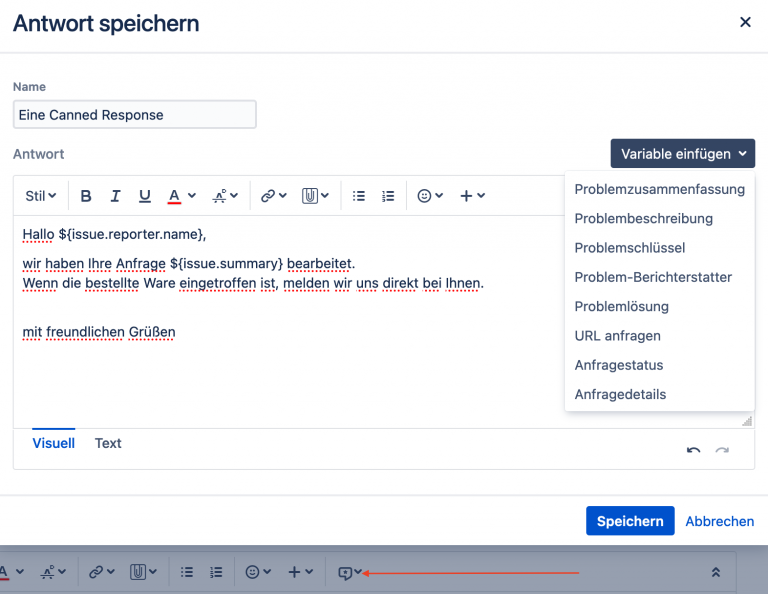Open the Variable einfügen dropdown
The width and height of the screenshot is (768, 594).
click(683, 154)
